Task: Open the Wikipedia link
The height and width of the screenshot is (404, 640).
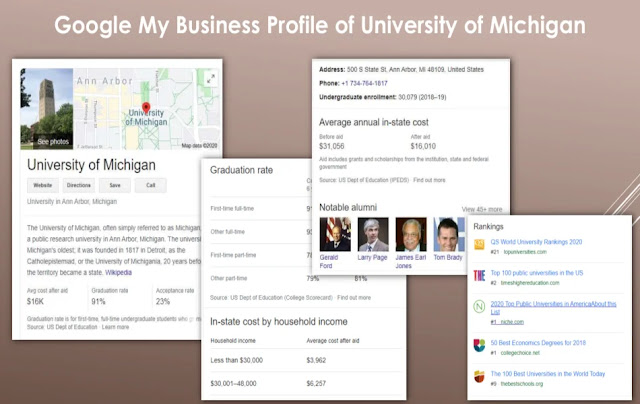Action: pyautogui.click(x=118, y=272)
